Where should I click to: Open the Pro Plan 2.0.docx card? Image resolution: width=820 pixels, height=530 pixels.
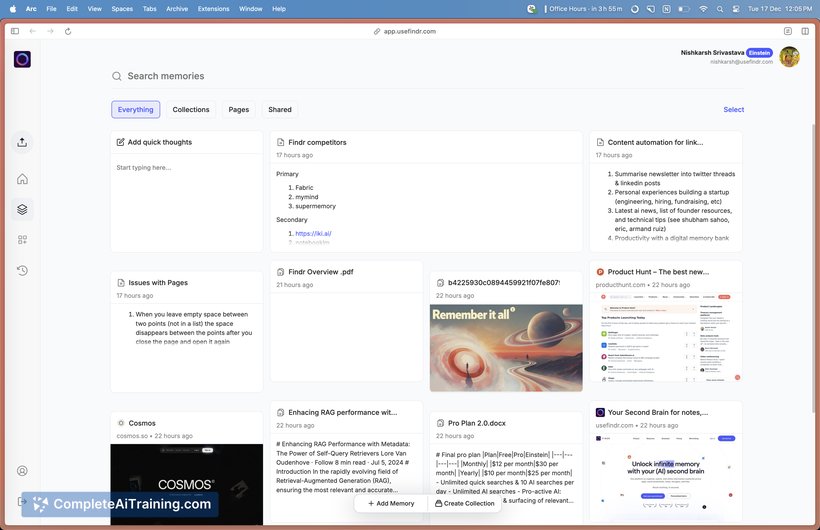pyautogui.click(x=506, y=466)
